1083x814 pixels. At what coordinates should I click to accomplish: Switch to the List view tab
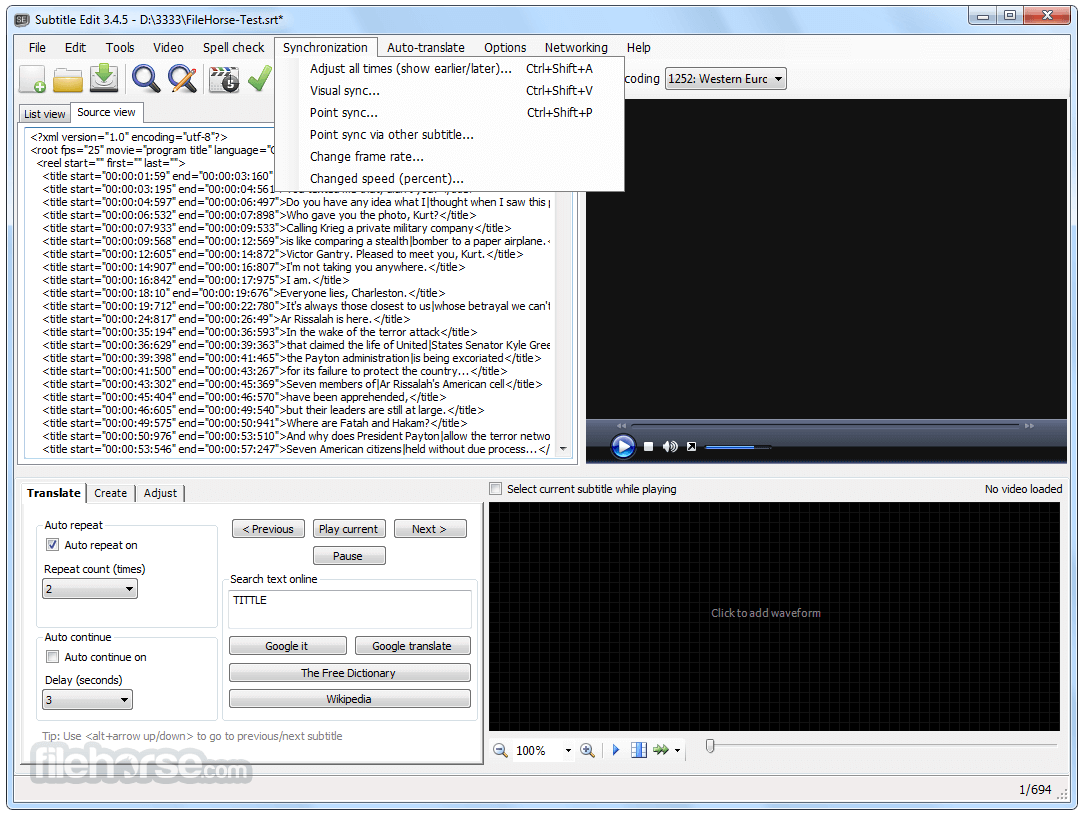click(44, 114)
